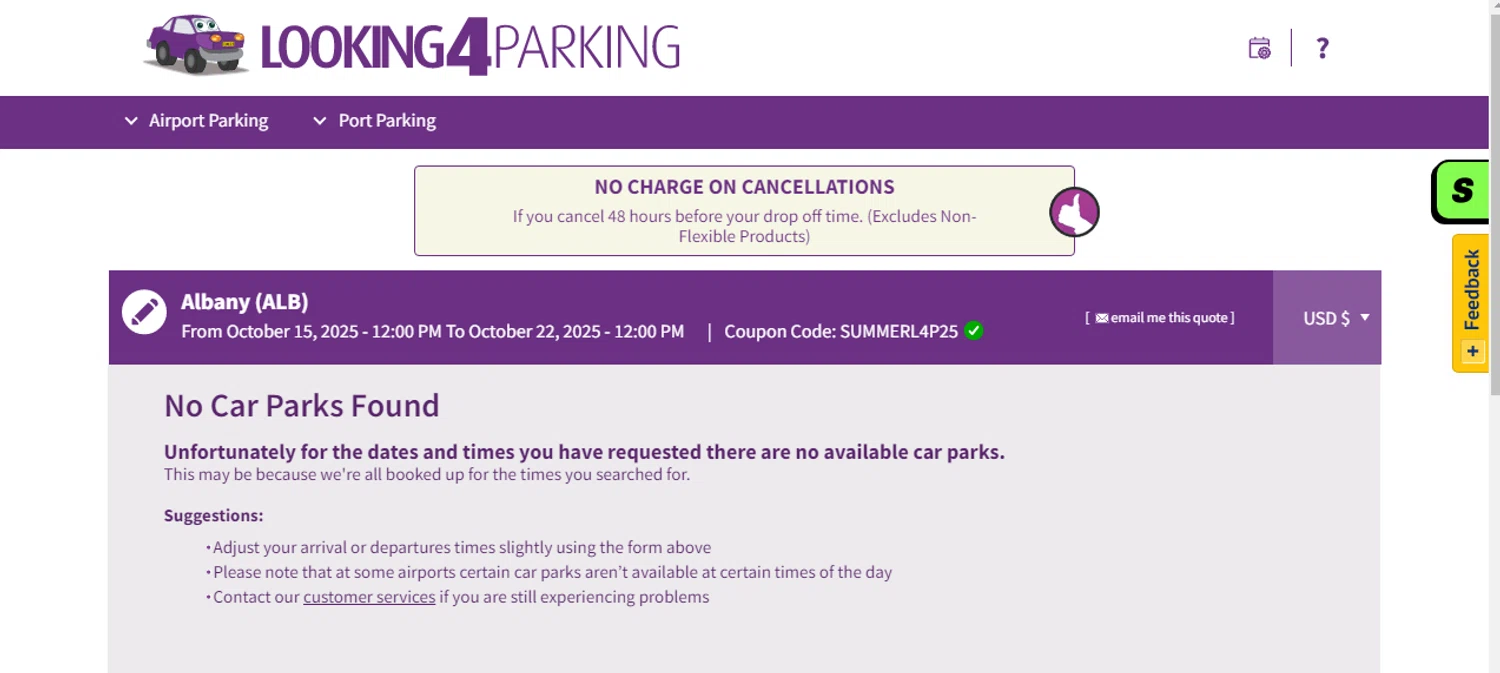Click the No Charge on Cancellations banner
Screen dimensions: 1500x673
pos(744,211)
